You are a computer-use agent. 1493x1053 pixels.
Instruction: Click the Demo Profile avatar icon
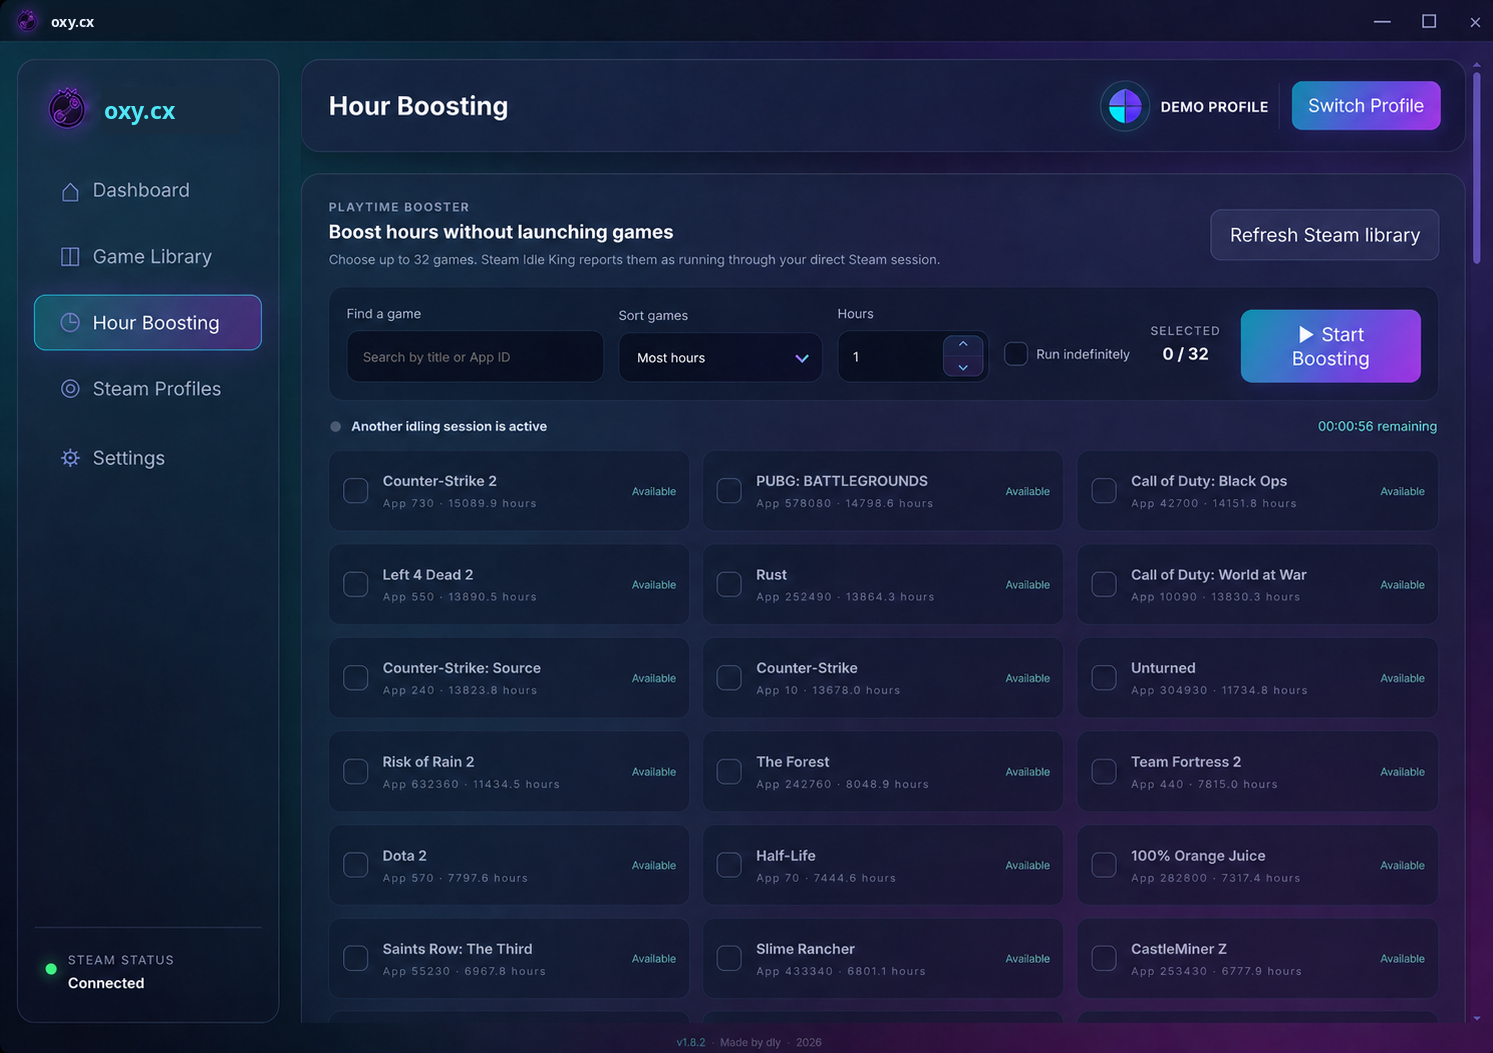tap(1125, 106)
